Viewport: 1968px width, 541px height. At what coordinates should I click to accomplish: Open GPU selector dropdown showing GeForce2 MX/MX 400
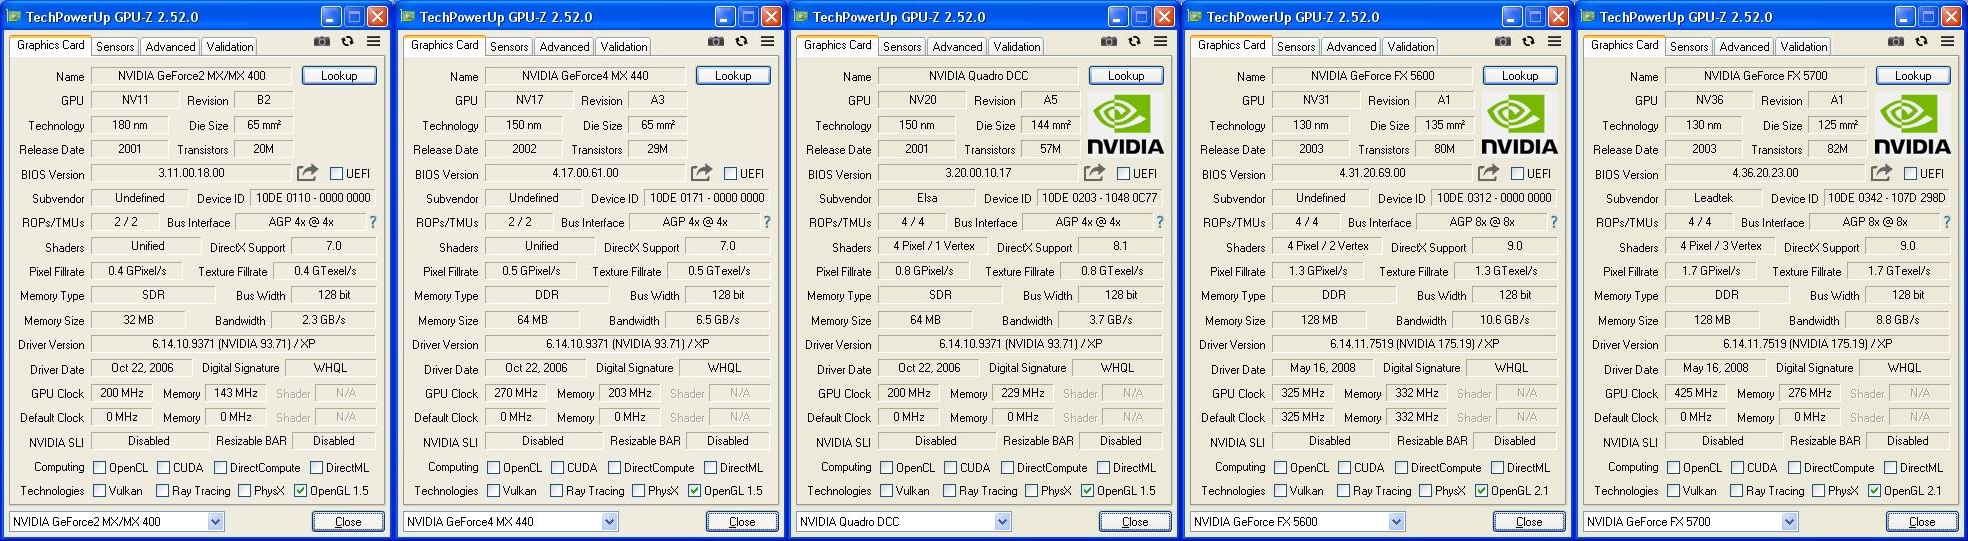(117, 521)
